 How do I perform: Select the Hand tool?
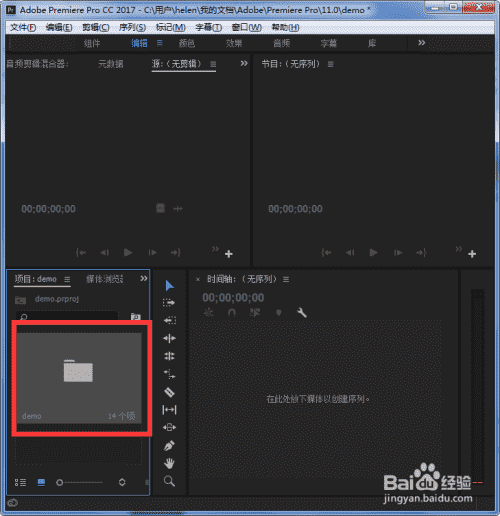[x=169, y=463]
